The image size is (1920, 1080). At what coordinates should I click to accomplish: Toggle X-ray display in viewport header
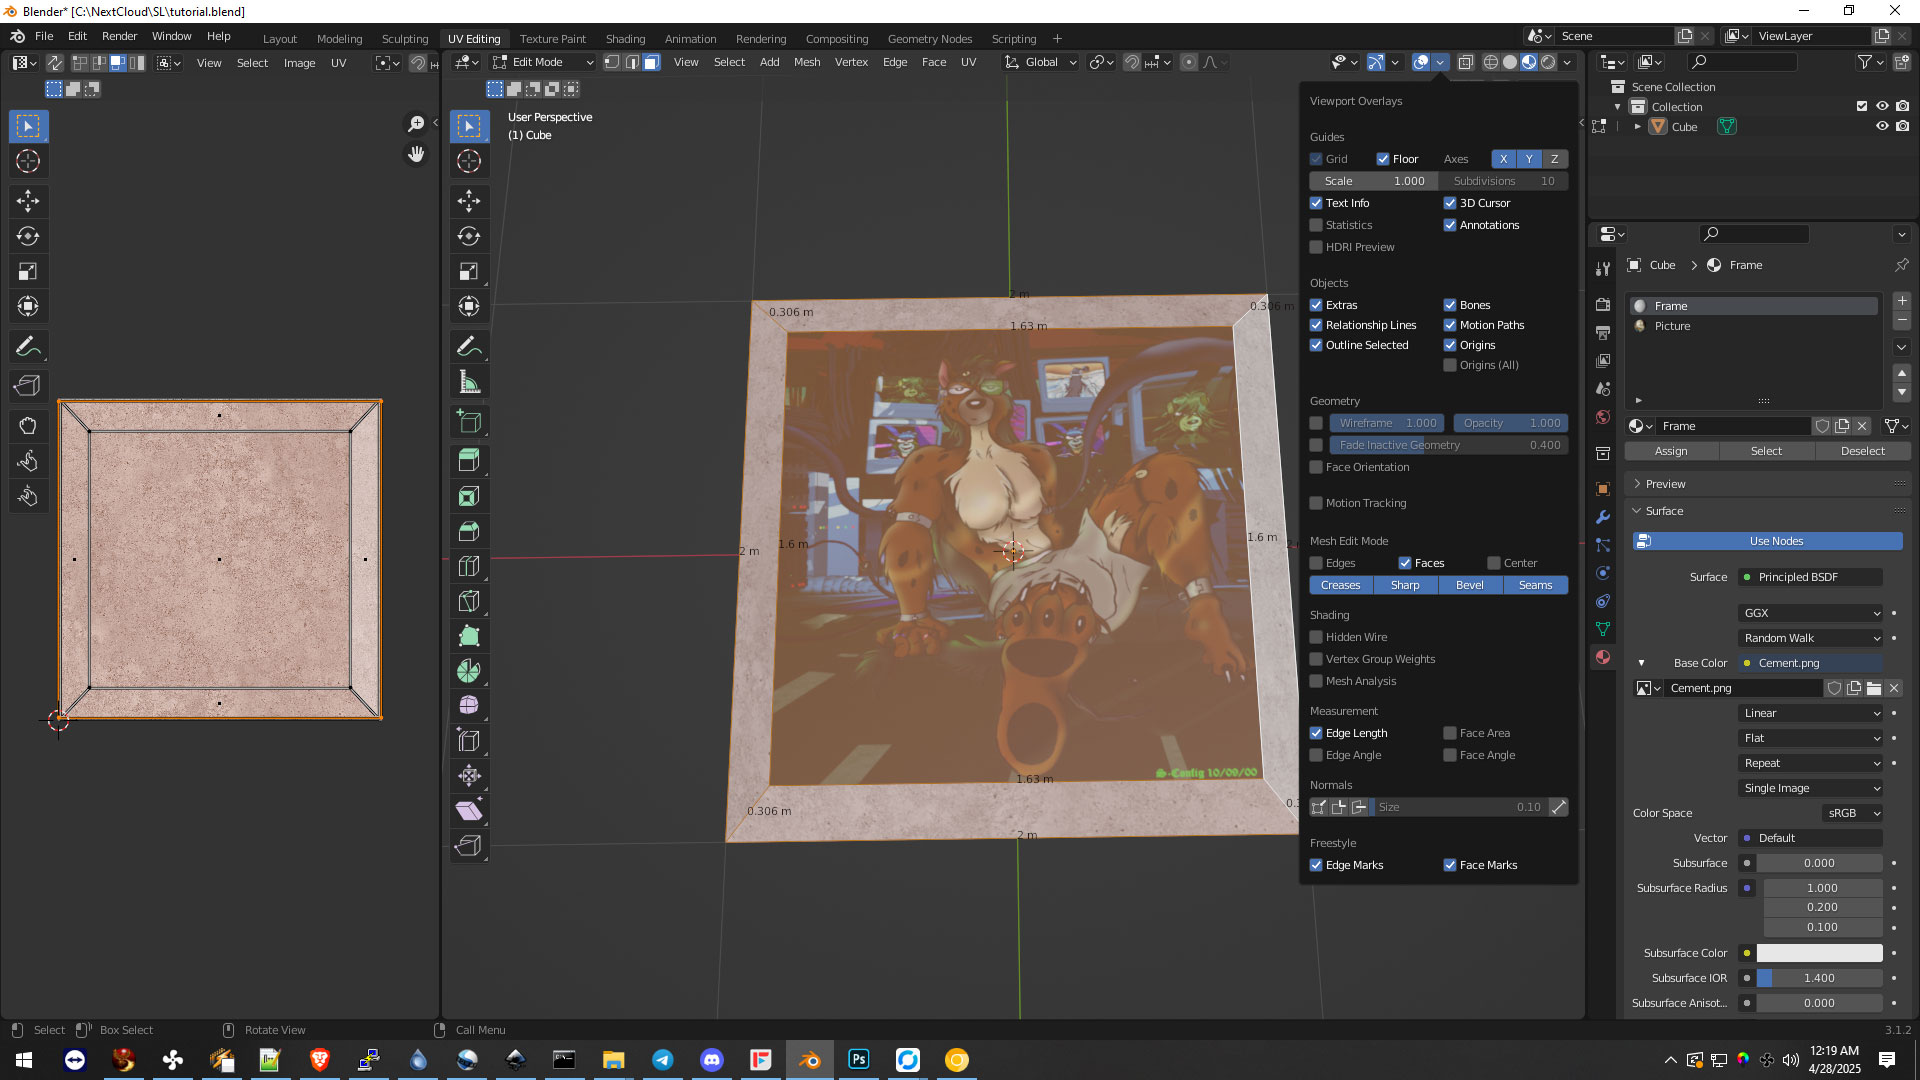tap(1465, 62)
